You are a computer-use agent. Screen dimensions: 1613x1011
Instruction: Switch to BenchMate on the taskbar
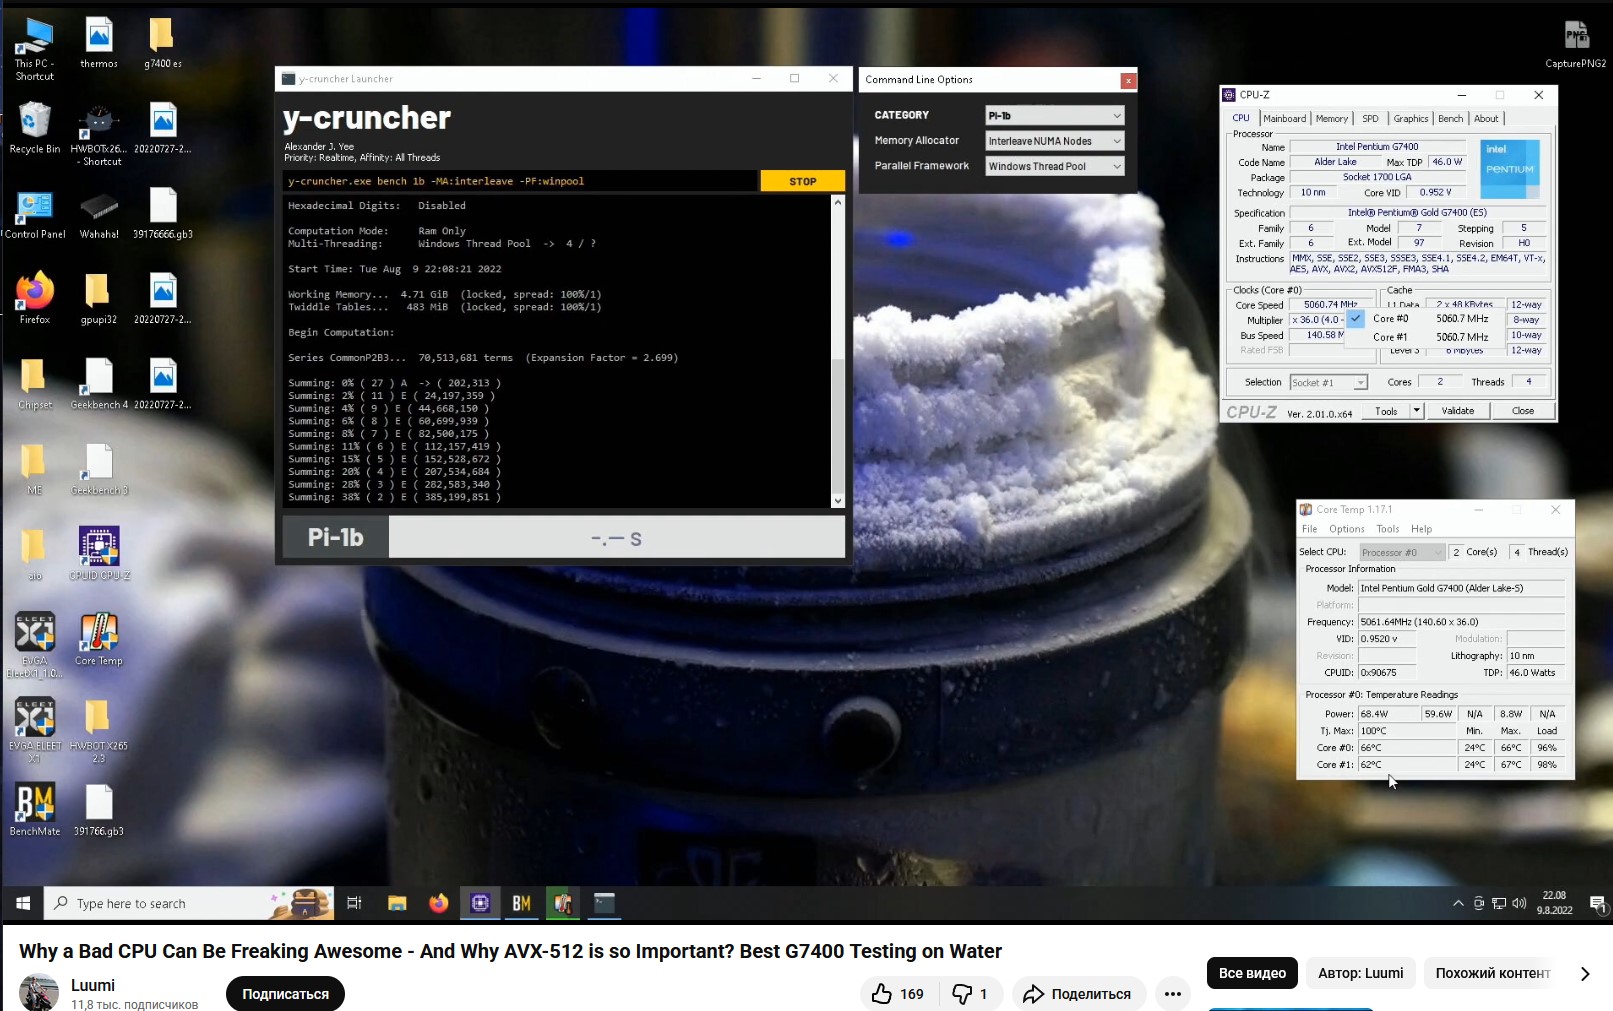(521, 903)
